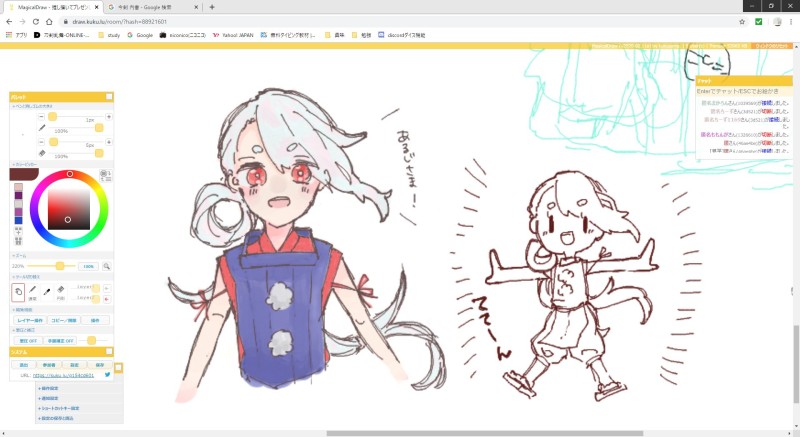The width and height of the screenshot is (800, 437).
Task: Increase eraser size with plus button
Action: click(109, 142)
